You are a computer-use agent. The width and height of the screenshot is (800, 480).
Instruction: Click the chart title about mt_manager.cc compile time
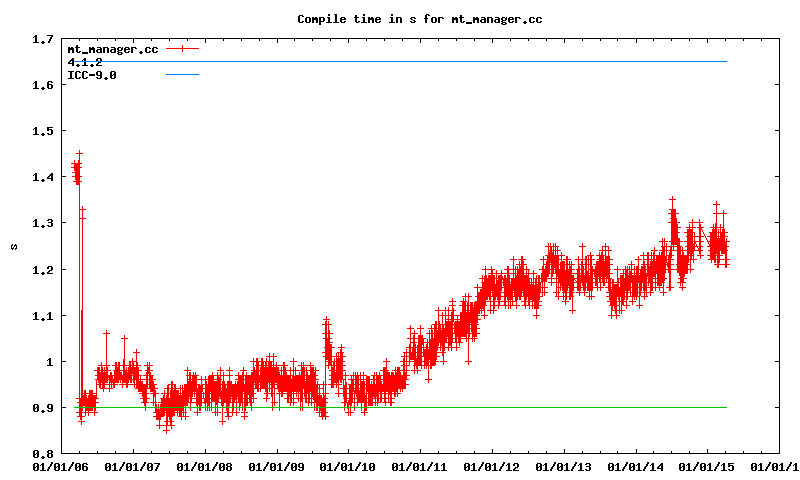click(419, 19)
